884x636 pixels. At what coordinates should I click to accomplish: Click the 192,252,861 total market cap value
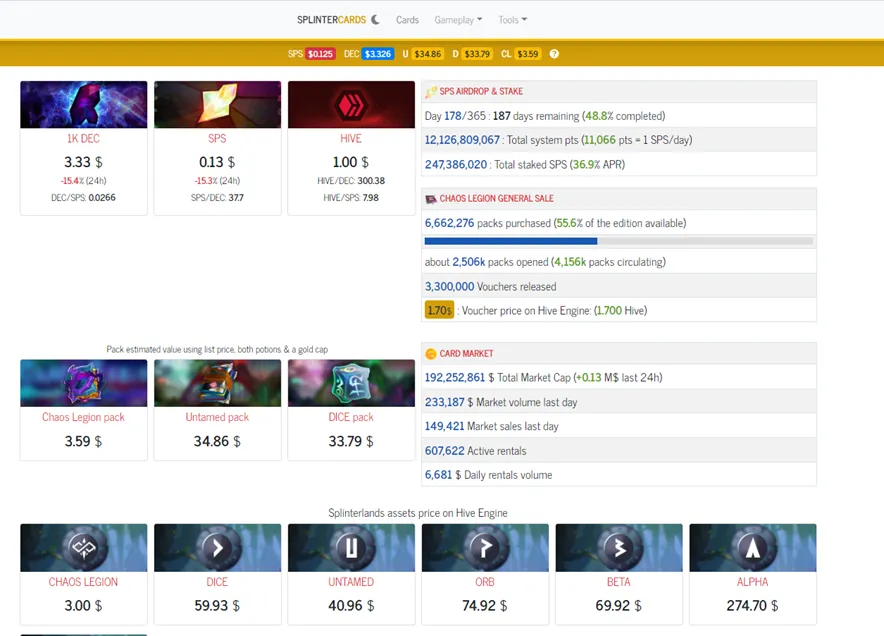(x=455, y=378)
